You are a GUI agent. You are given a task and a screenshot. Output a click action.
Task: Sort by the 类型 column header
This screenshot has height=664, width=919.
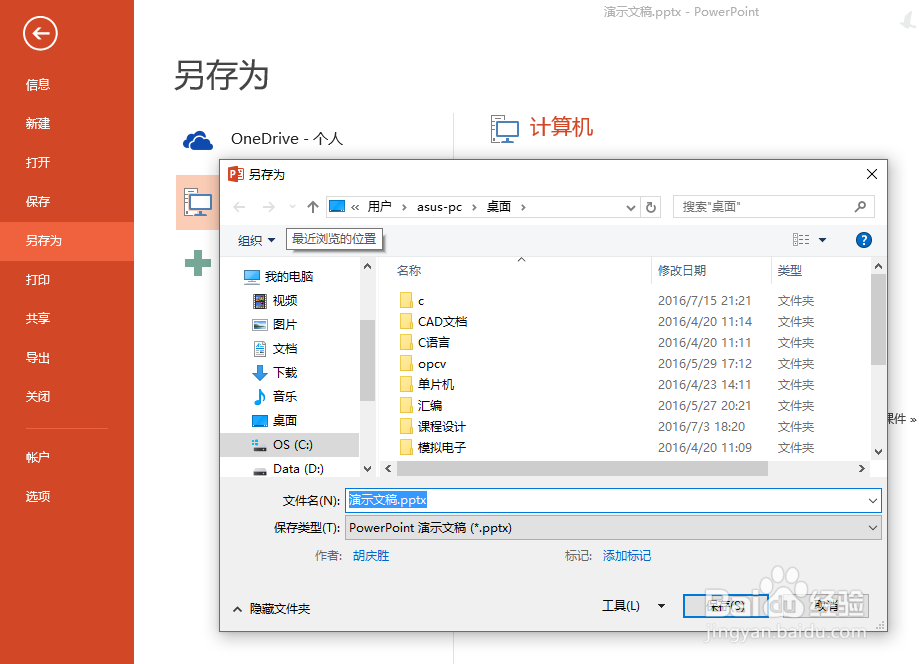[x=789, y=271]
